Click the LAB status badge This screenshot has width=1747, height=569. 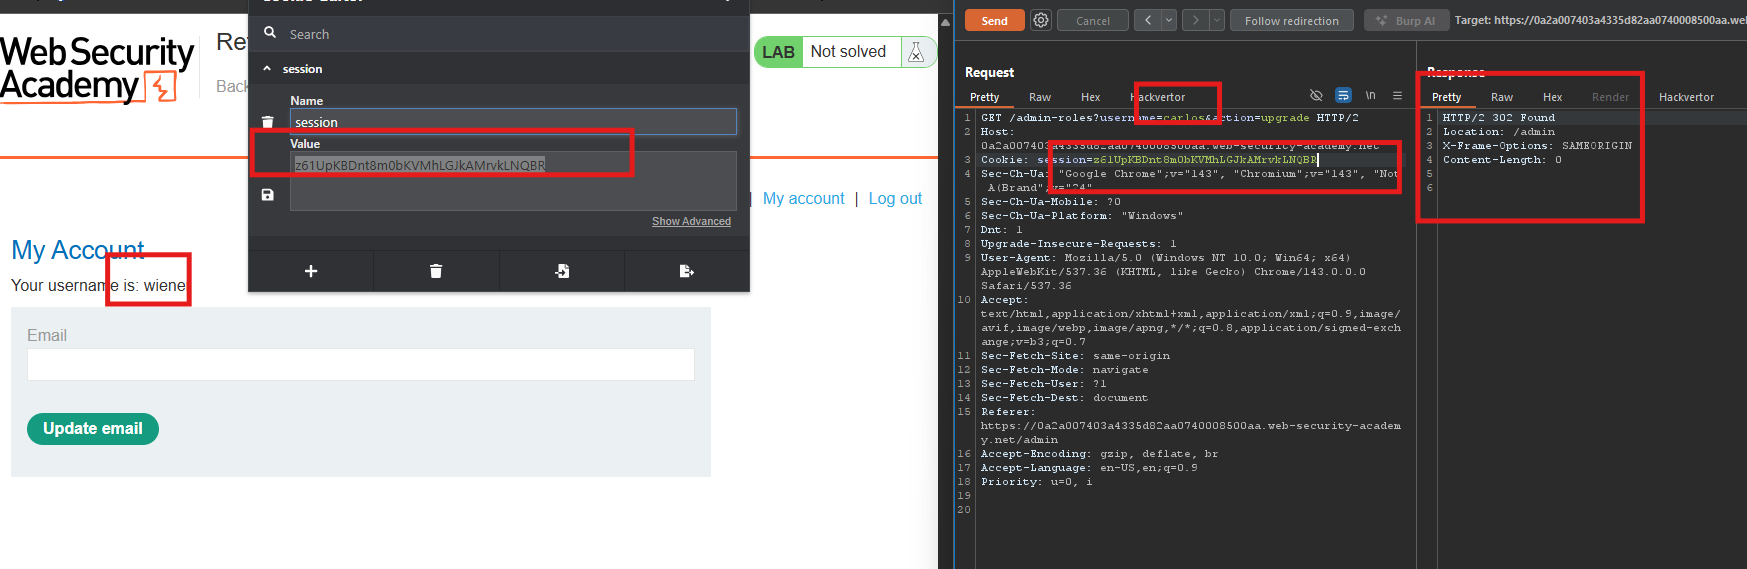(778, 52)
